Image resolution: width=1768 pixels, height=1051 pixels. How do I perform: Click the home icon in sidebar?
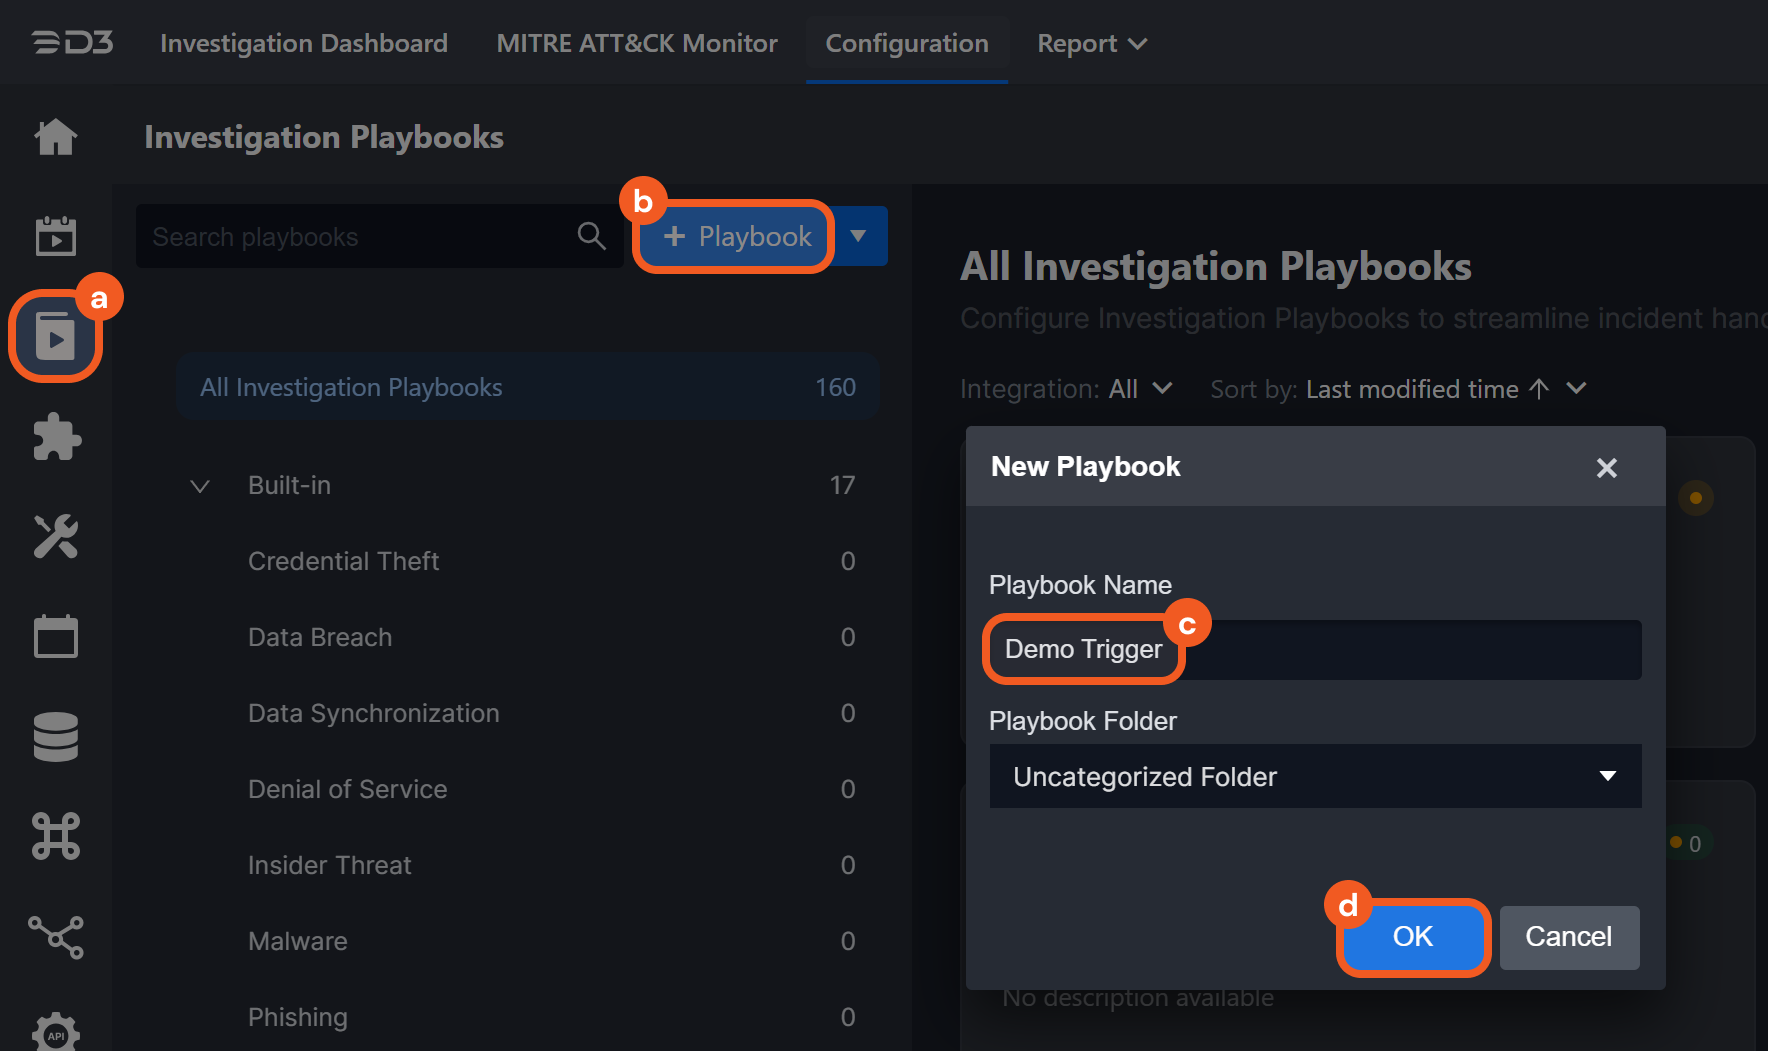tap(56, 137)
